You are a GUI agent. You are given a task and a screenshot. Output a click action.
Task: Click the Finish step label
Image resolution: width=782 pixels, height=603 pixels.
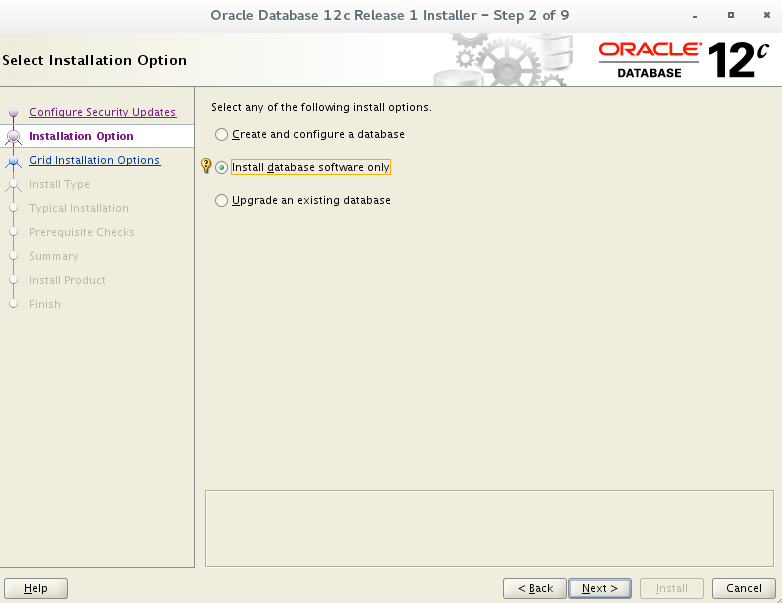pyautogui.click(x=45, y=304)
